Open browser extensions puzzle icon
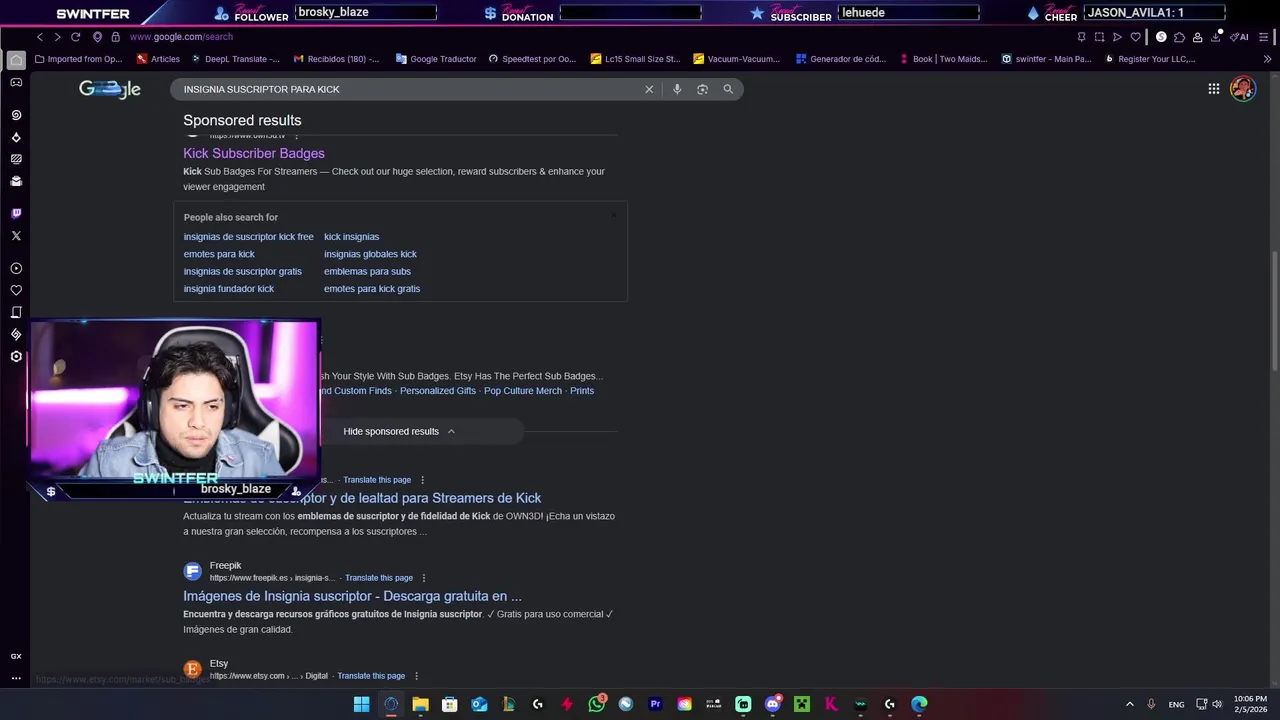The image size is (1280, 720). 1179,37
